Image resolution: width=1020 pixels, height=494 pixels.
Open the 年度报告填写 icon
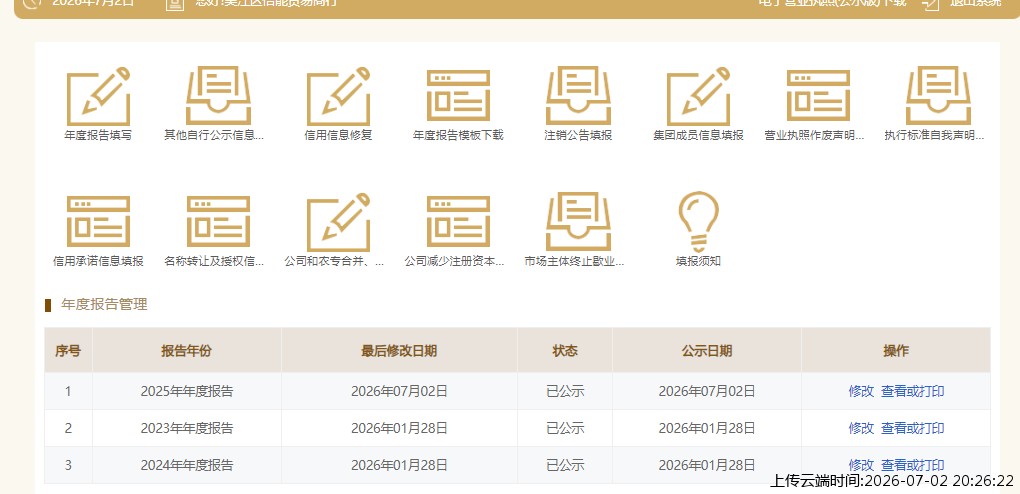pos(98,96)
